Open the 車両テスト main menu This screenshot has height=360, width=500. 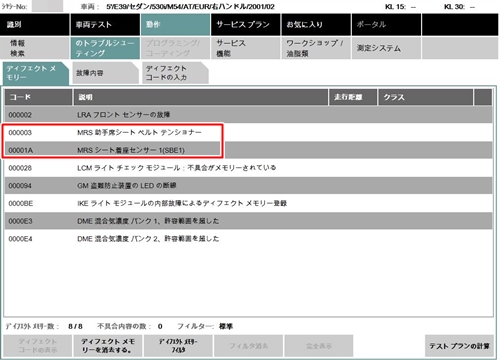pyautogui.click(x=105, y=25)
